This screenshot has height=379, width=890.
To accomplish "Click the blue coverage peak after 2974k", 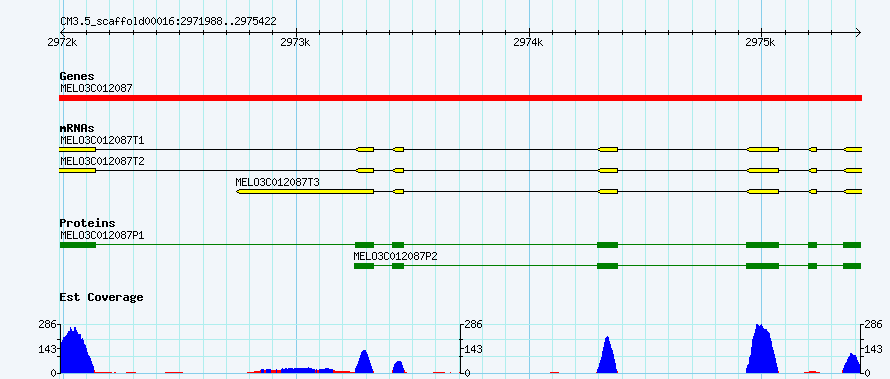I will (x=607, y=355).
